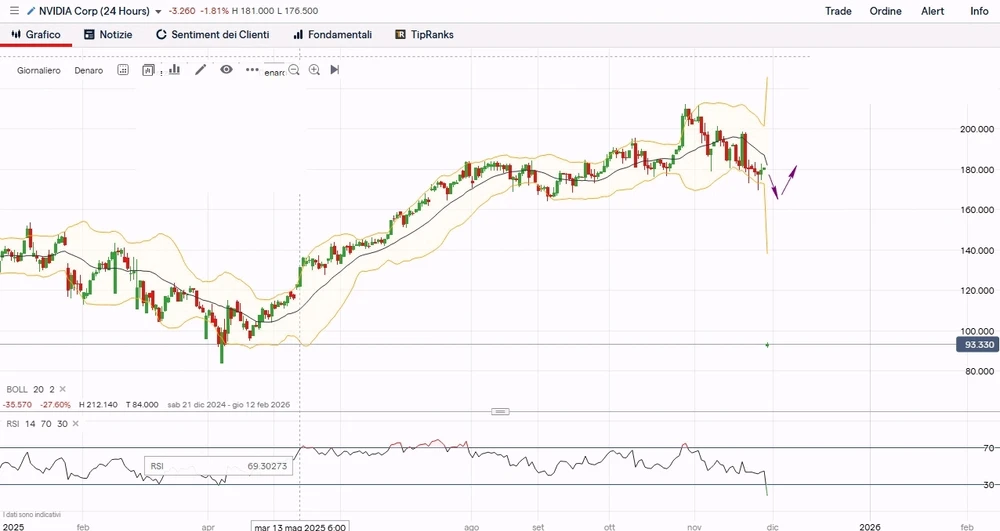This screenshot has height=531, width=1000.
Task: Open the chart type bars icon
Action: (175, 70)
